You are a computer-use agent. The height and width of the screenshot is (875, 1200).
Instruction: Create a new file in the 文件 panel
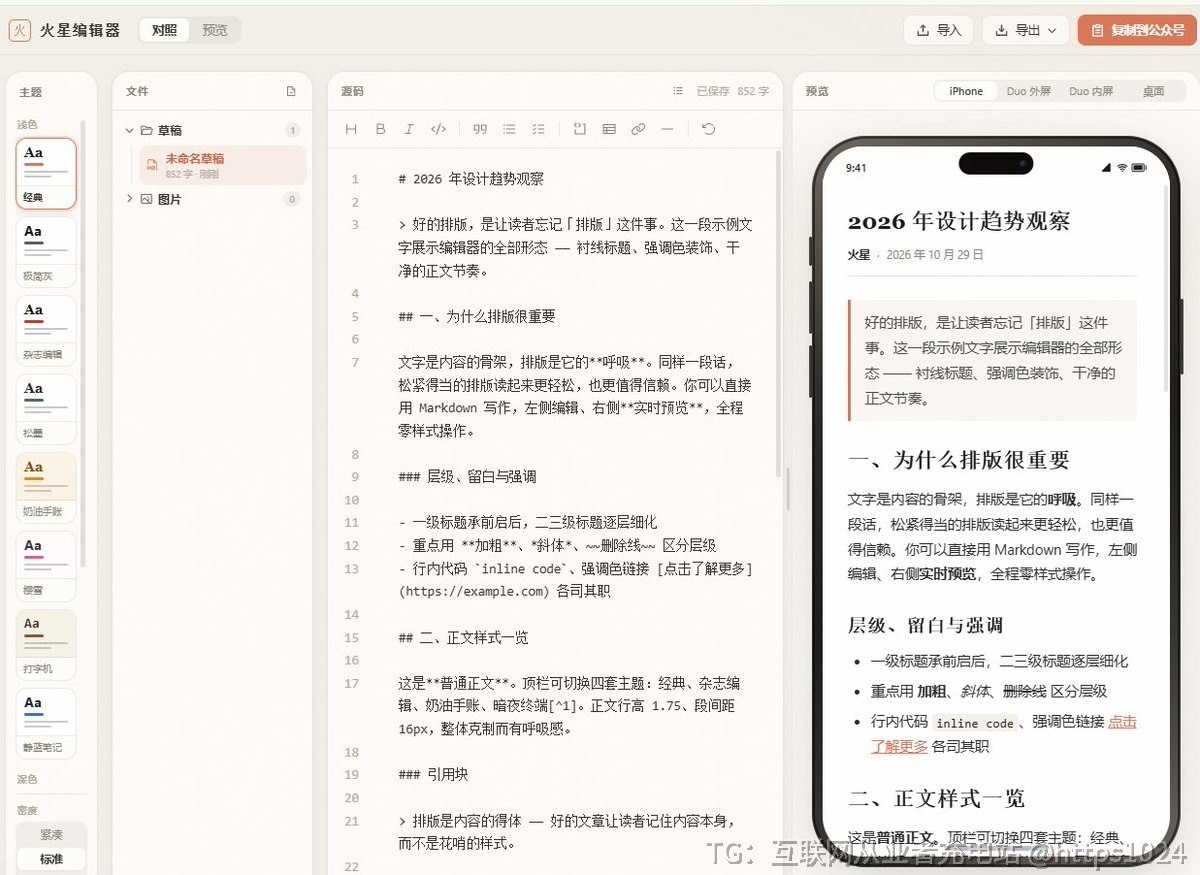point(291,91)
